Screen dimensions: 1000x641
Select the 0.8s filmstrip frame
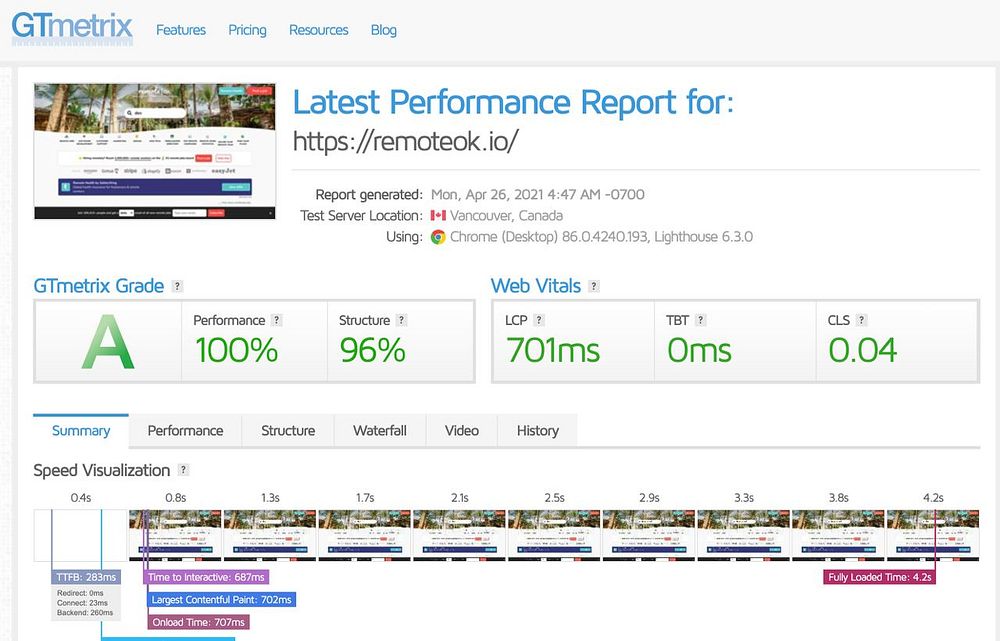pyautogui.click(x=175, y=535)
